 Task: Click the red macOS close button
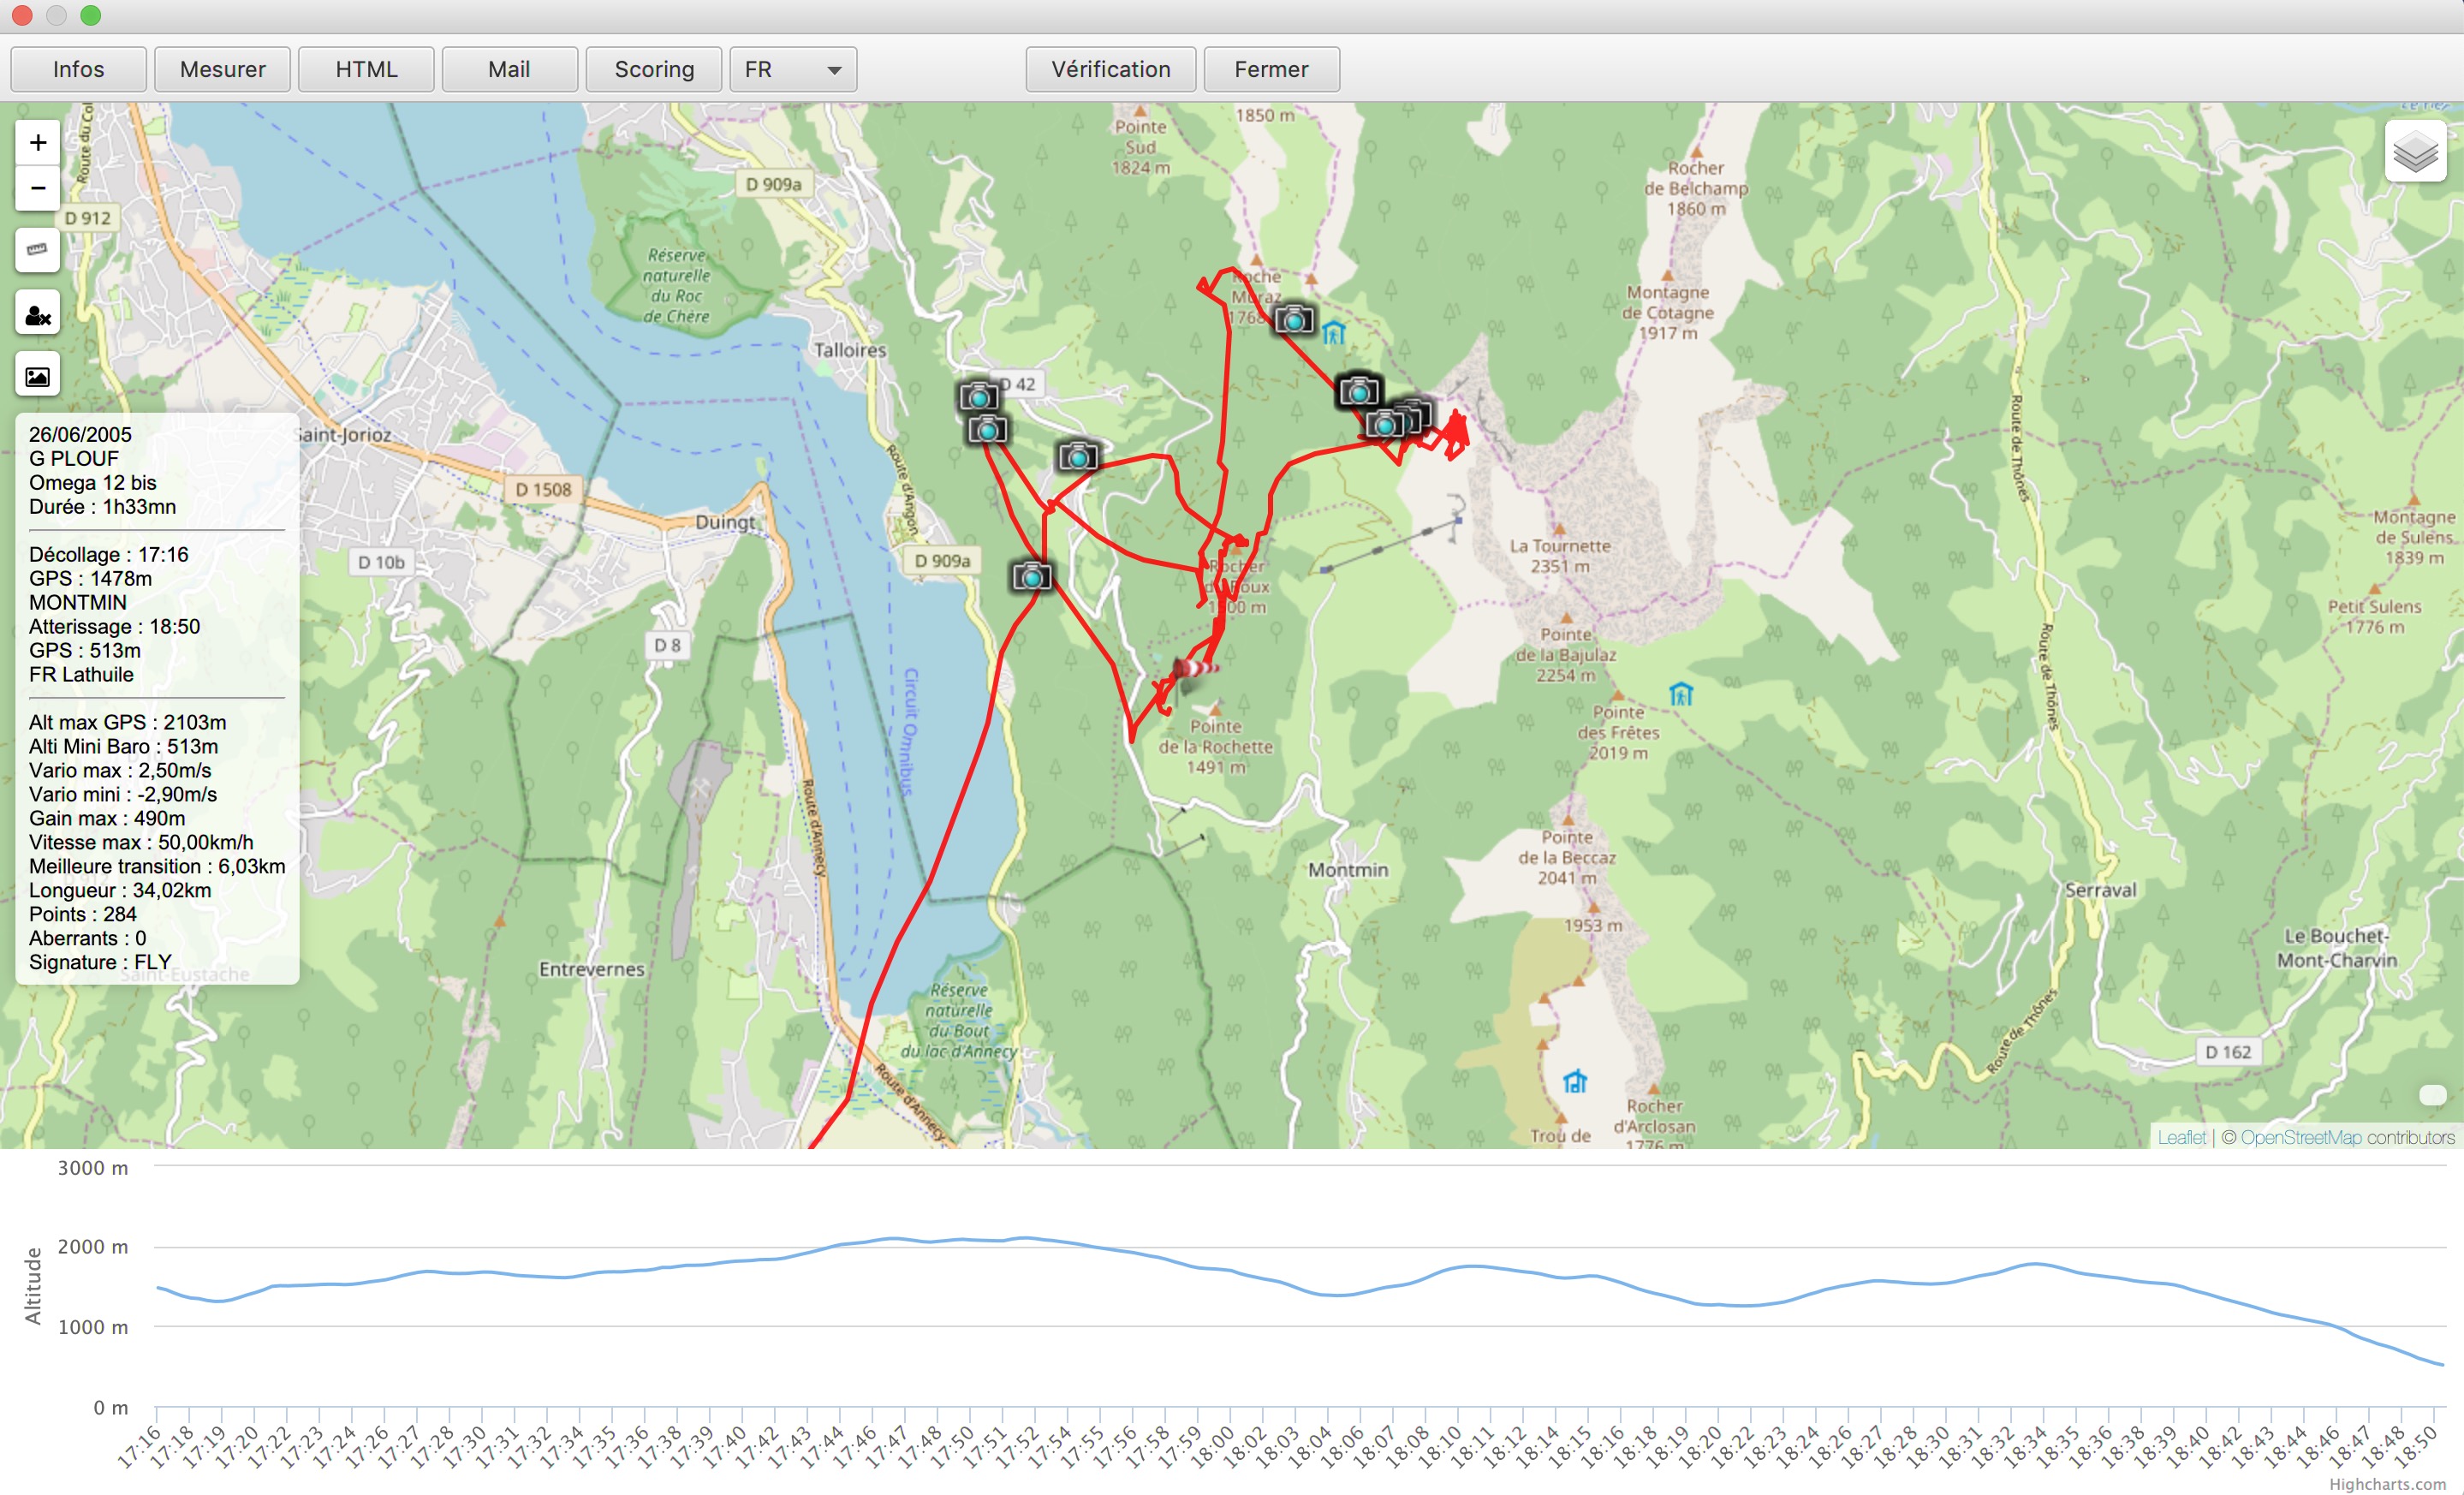pyautogui.click(x=22, y=15)
